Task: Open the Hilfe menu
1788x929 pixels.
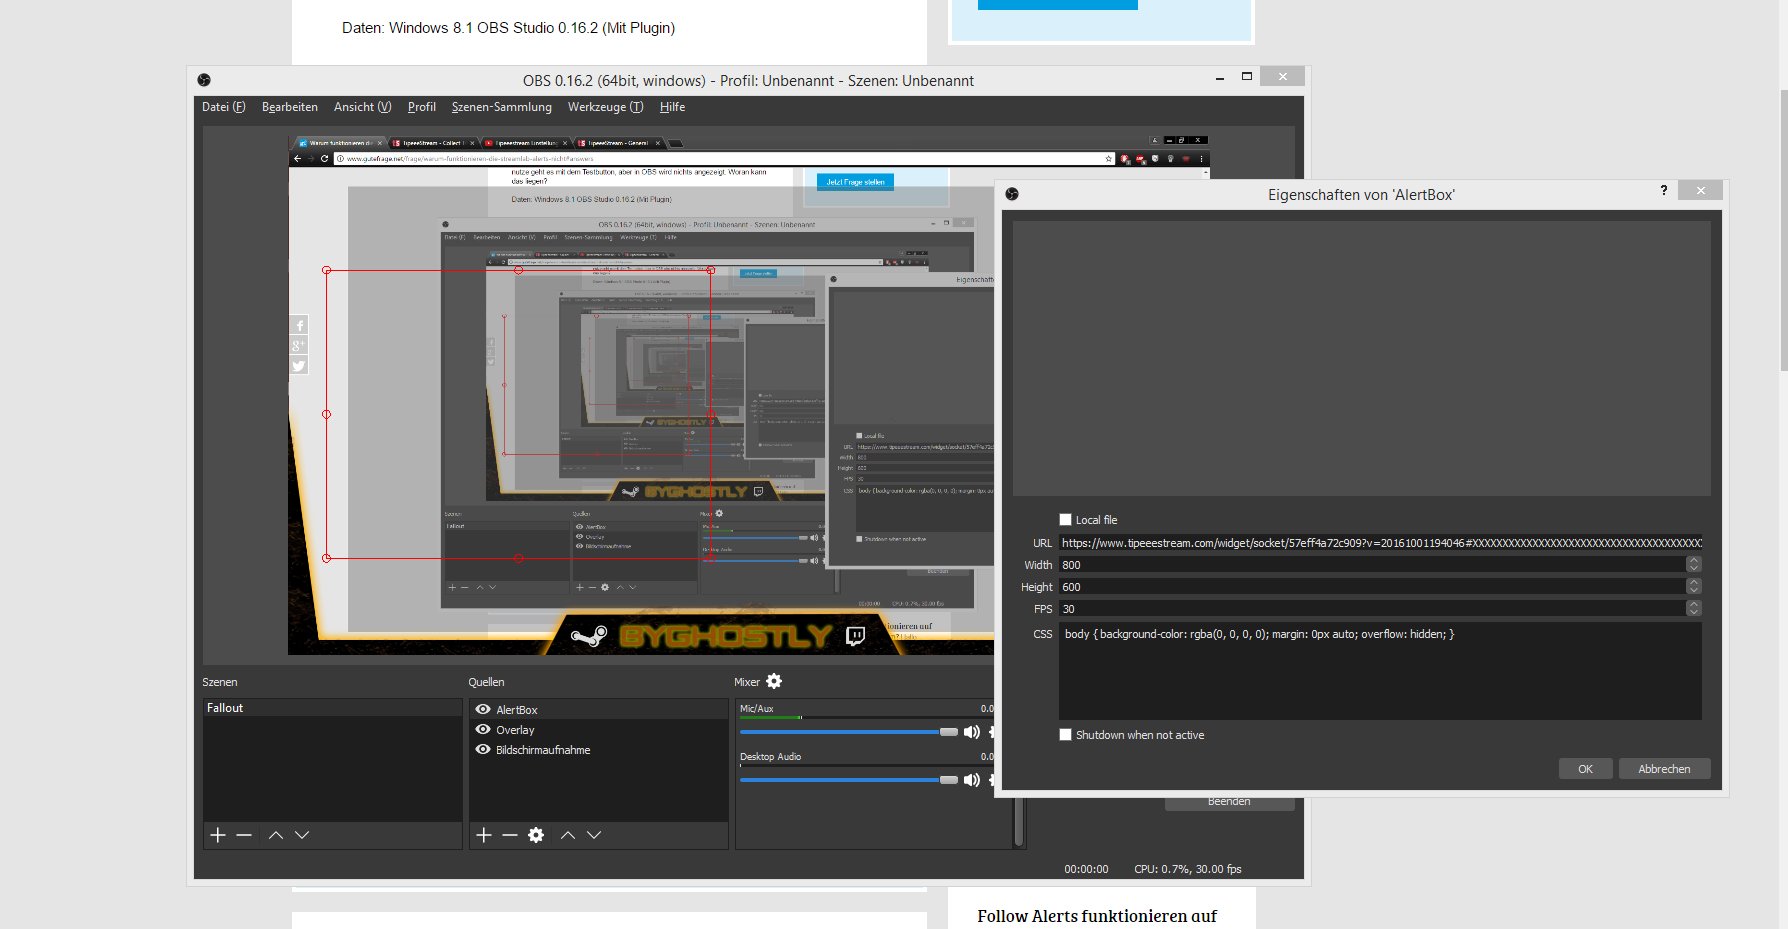Action: click(x=673, y=107)
